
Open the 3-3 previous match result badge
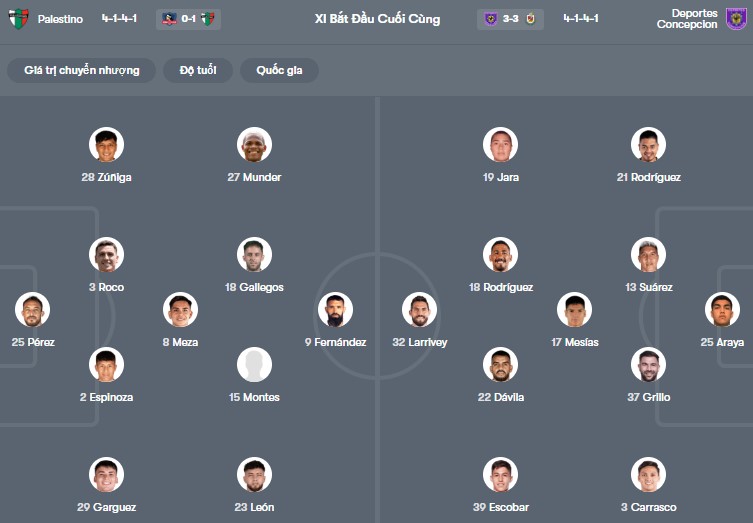tap(510, 19)
